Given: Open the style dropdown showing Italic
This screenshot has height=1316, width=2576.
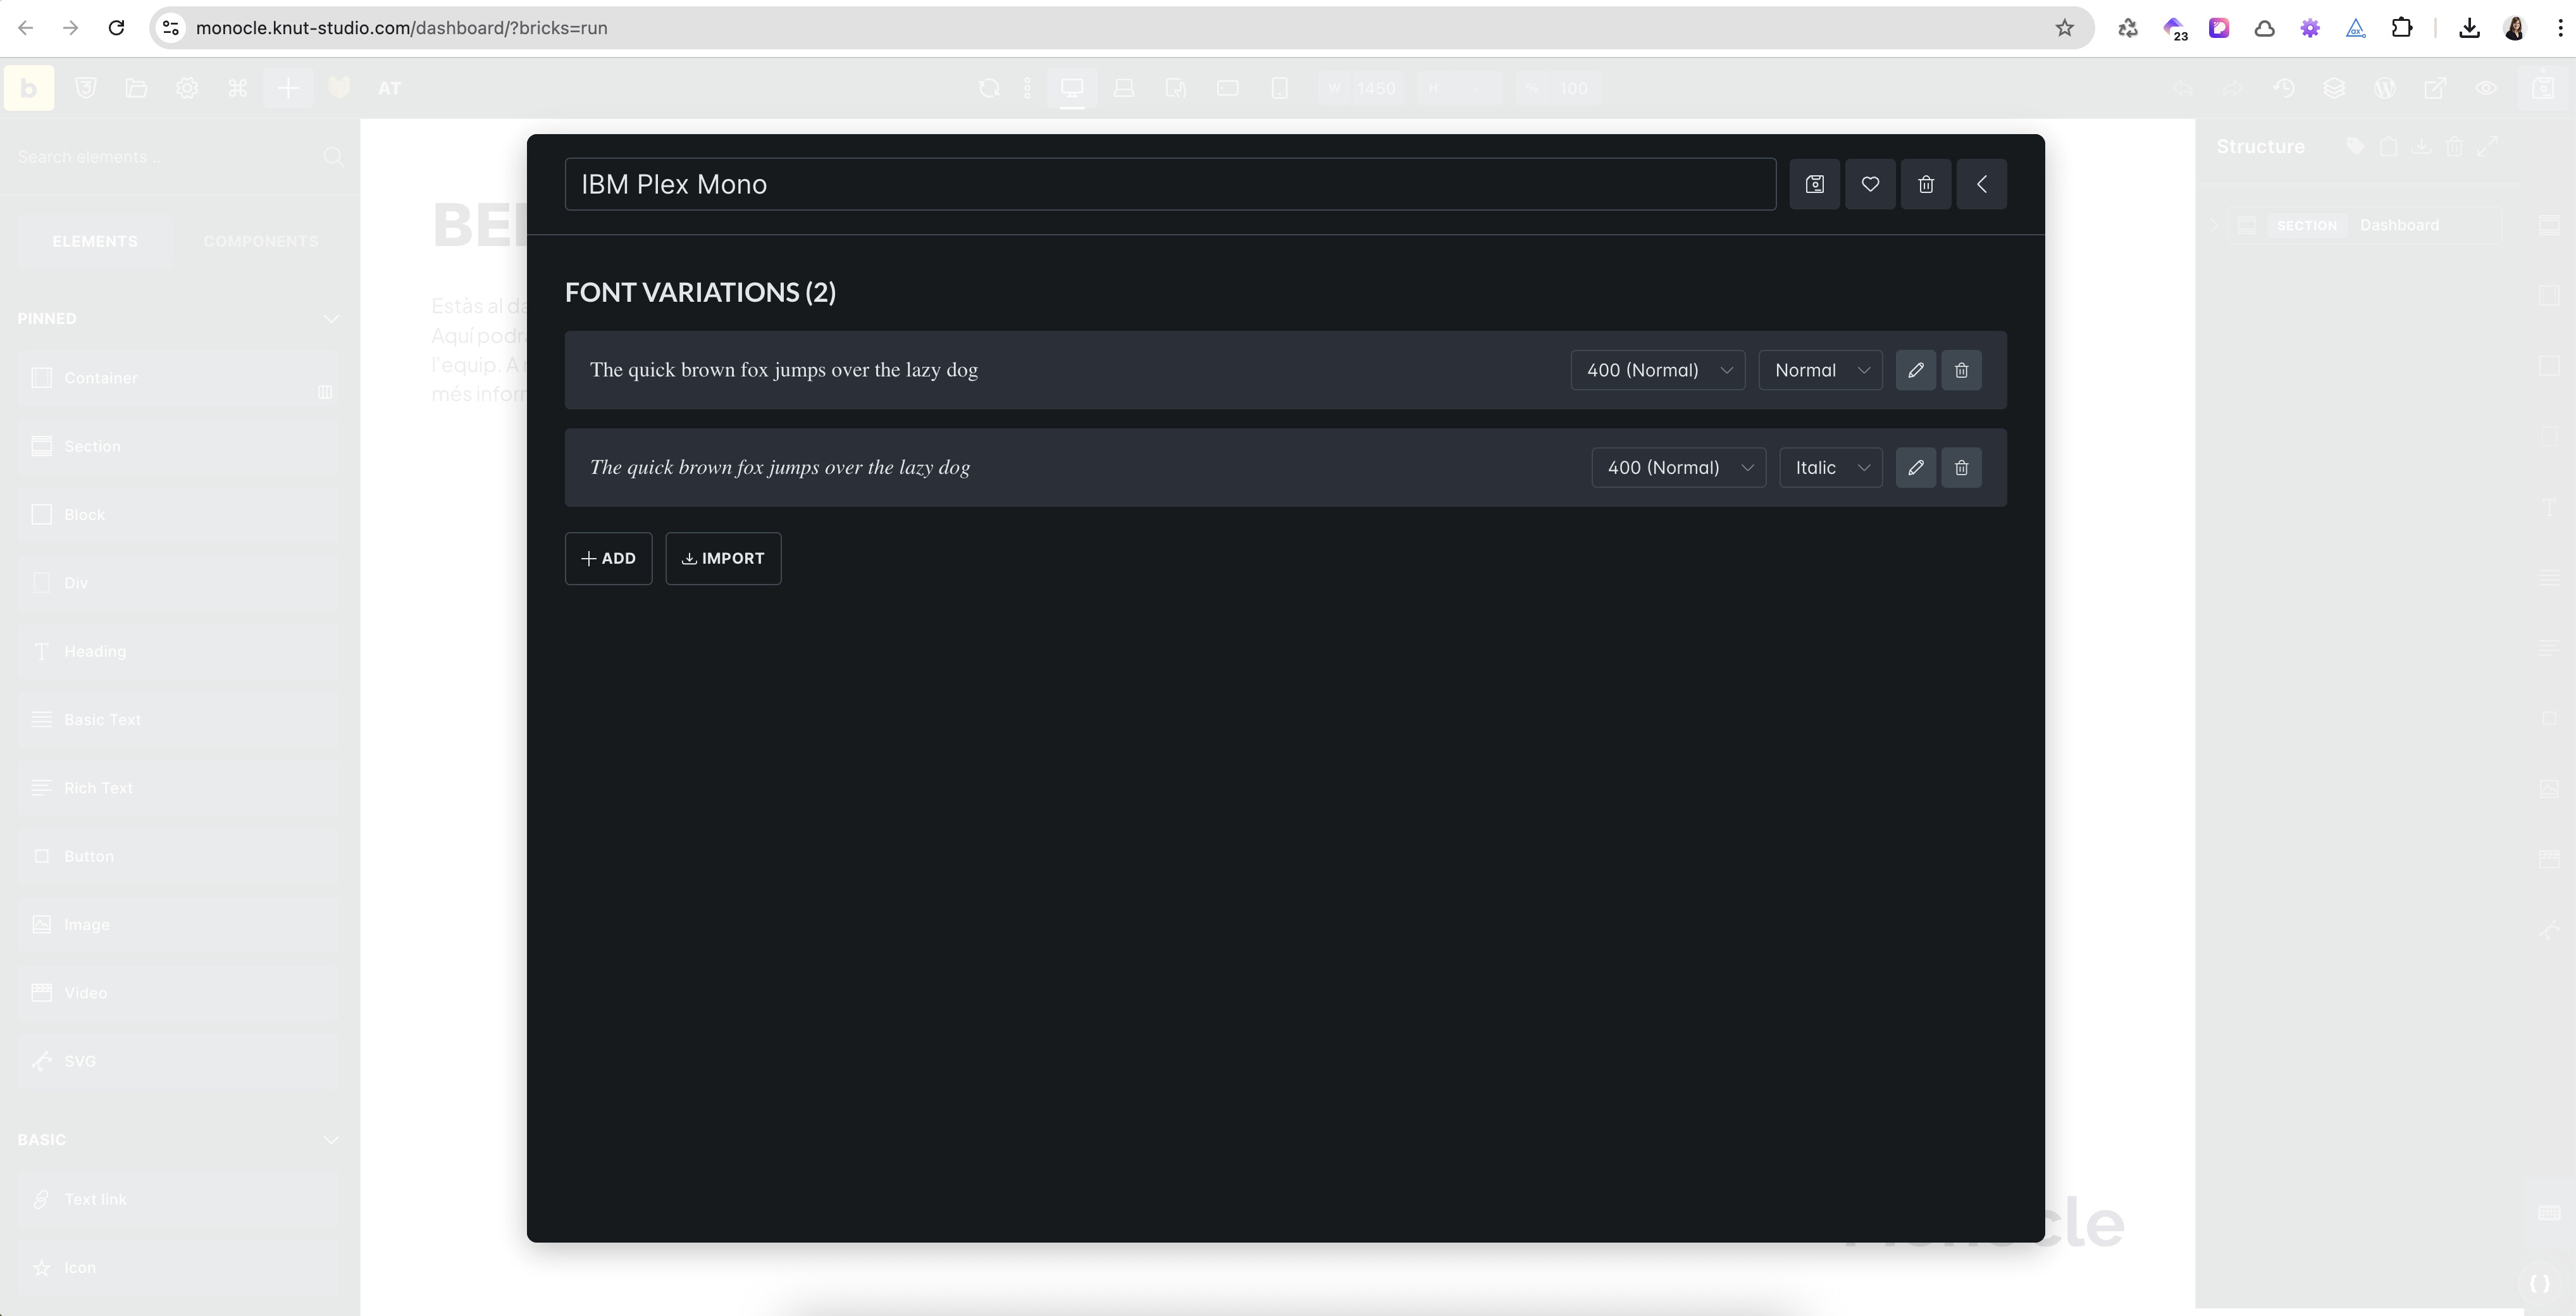Looking at the screenshot, I should (x=1831, y=467).
